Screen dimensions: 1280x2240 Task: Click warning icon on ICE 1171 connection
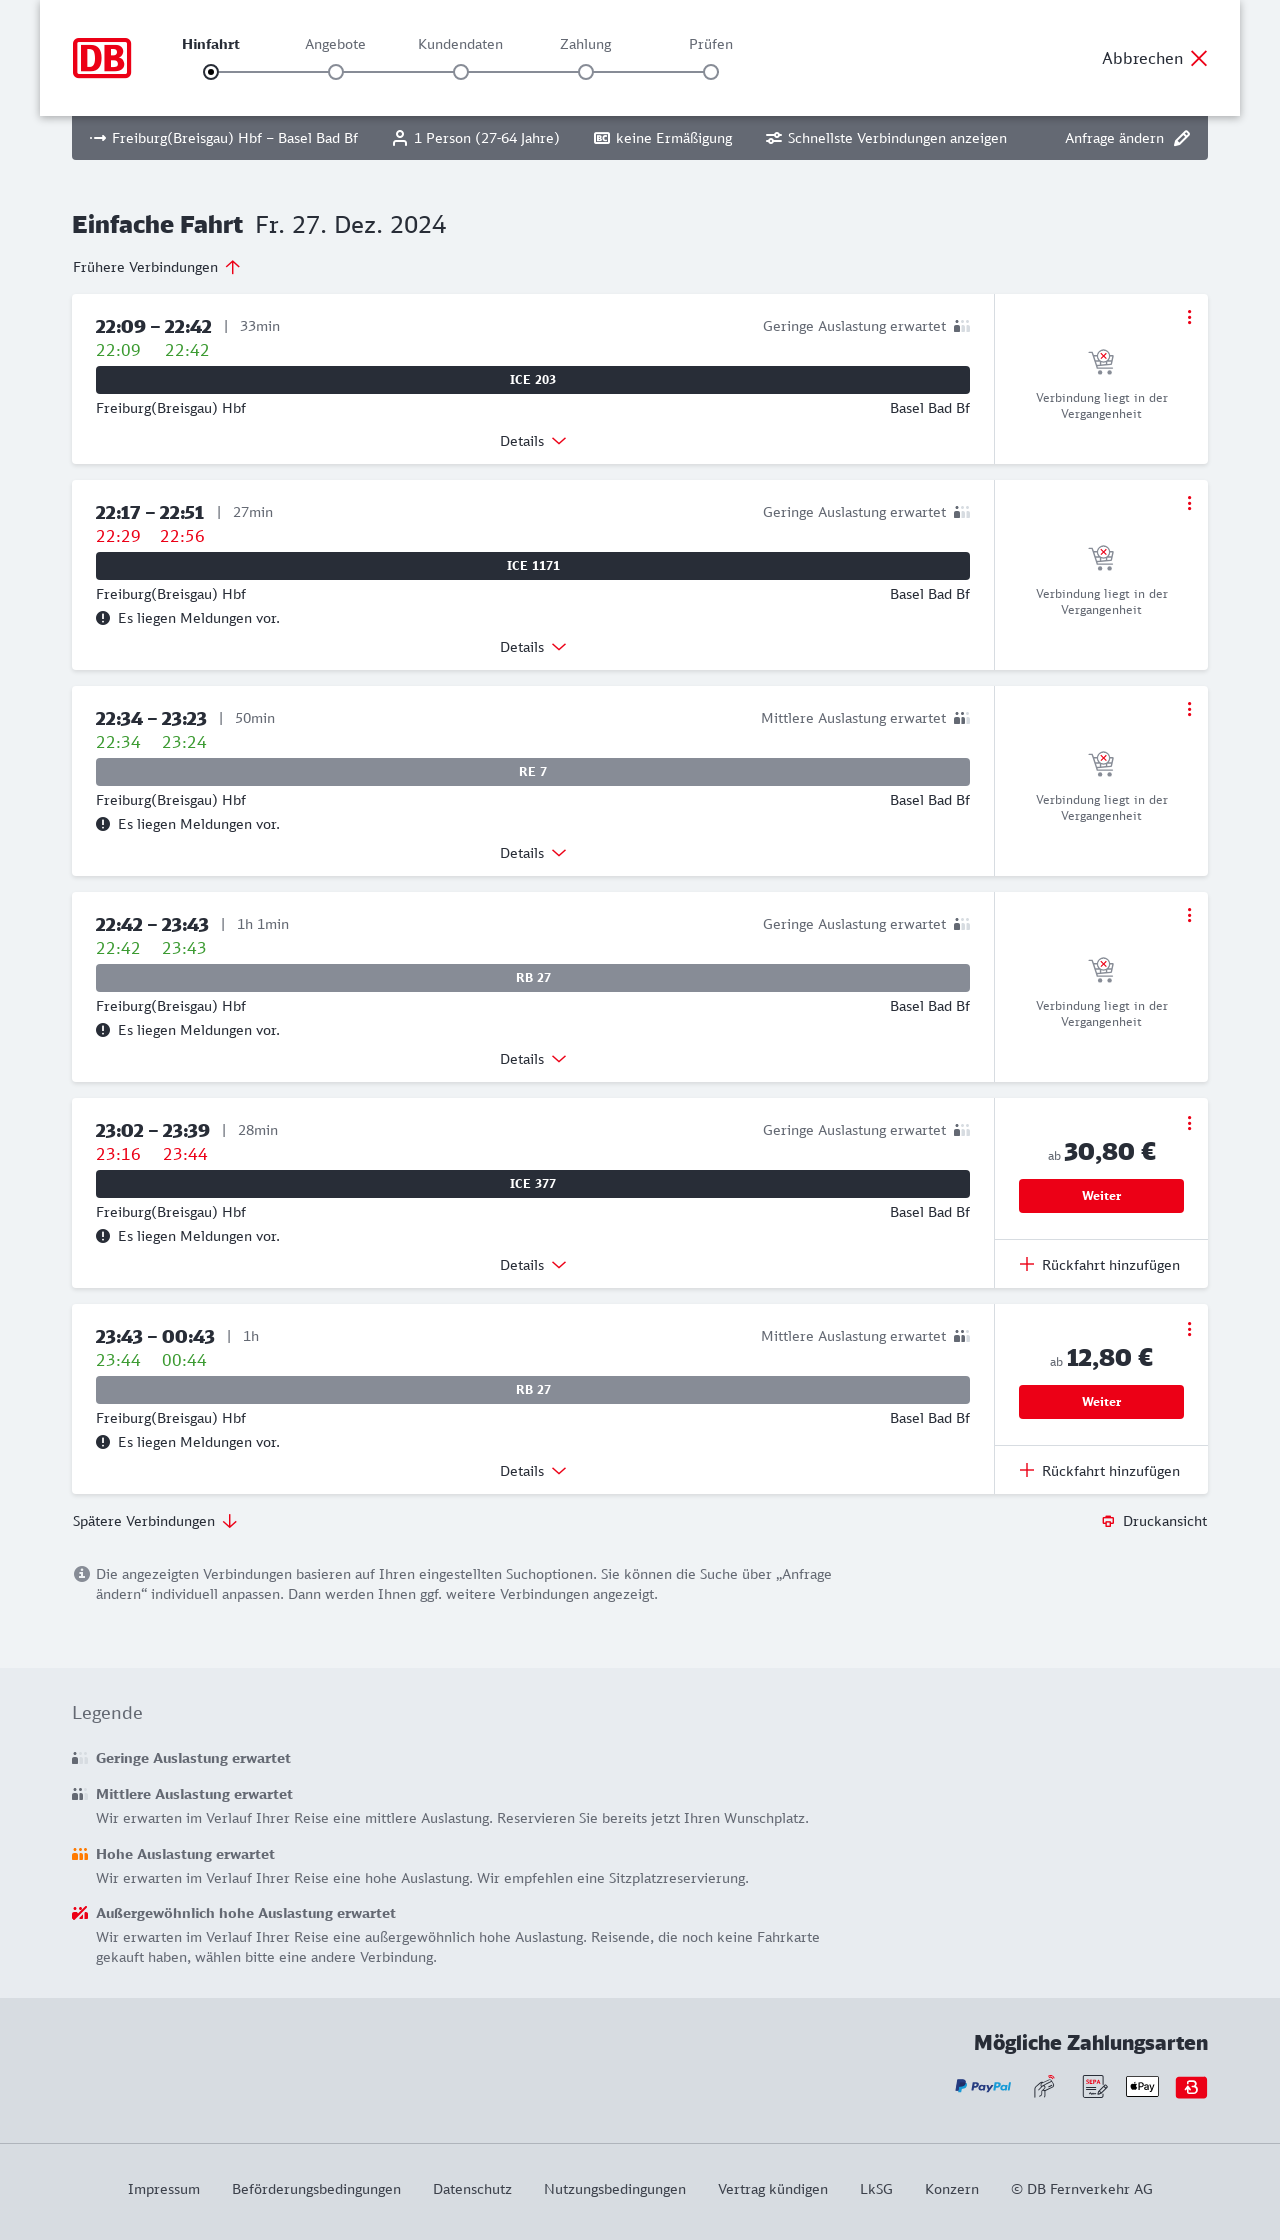click(103, 618)
